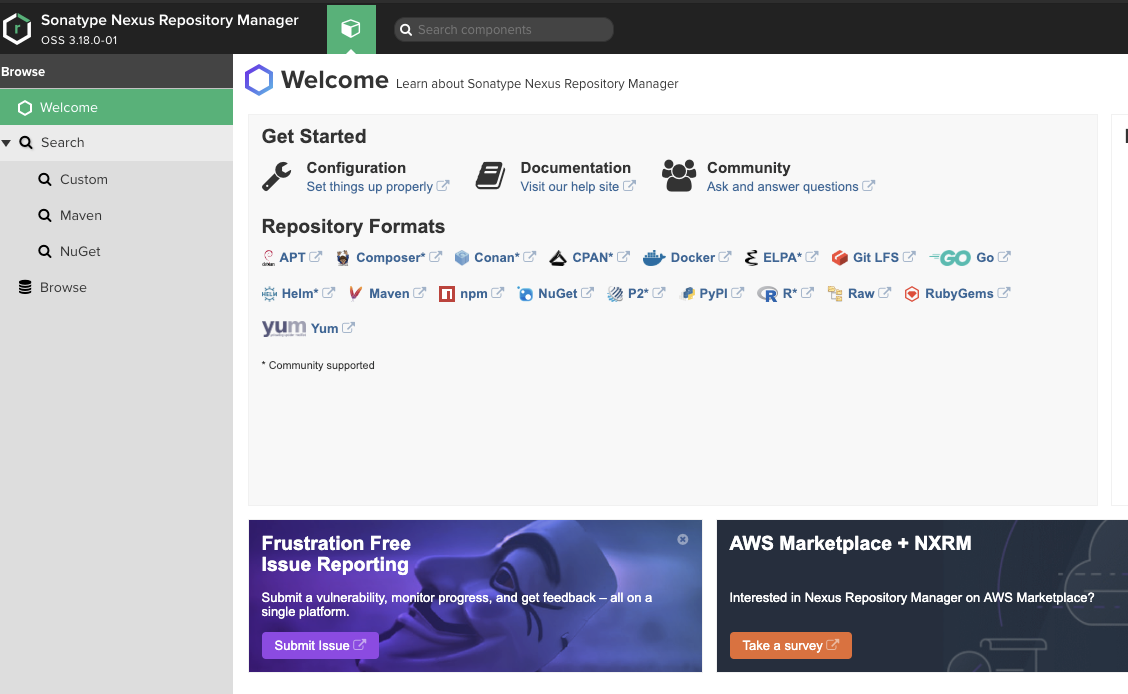Screen dimensions: 1128x694
Task: Click the Helm wheel logo icon
Action: 269,293
